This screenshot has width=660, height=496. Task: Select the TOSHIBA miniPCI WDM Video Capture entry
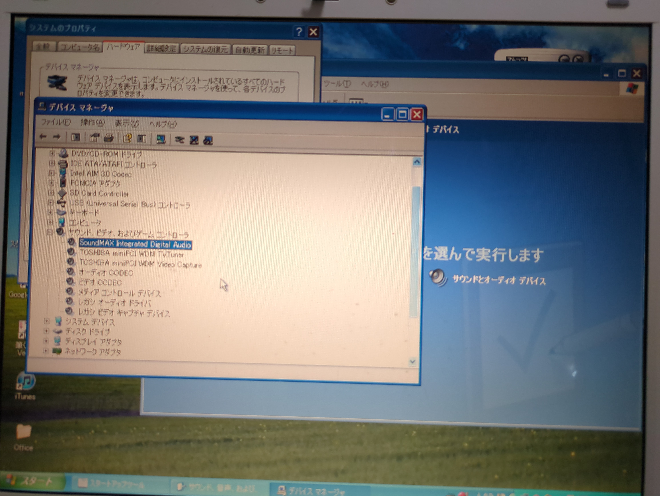click(141, 264)
